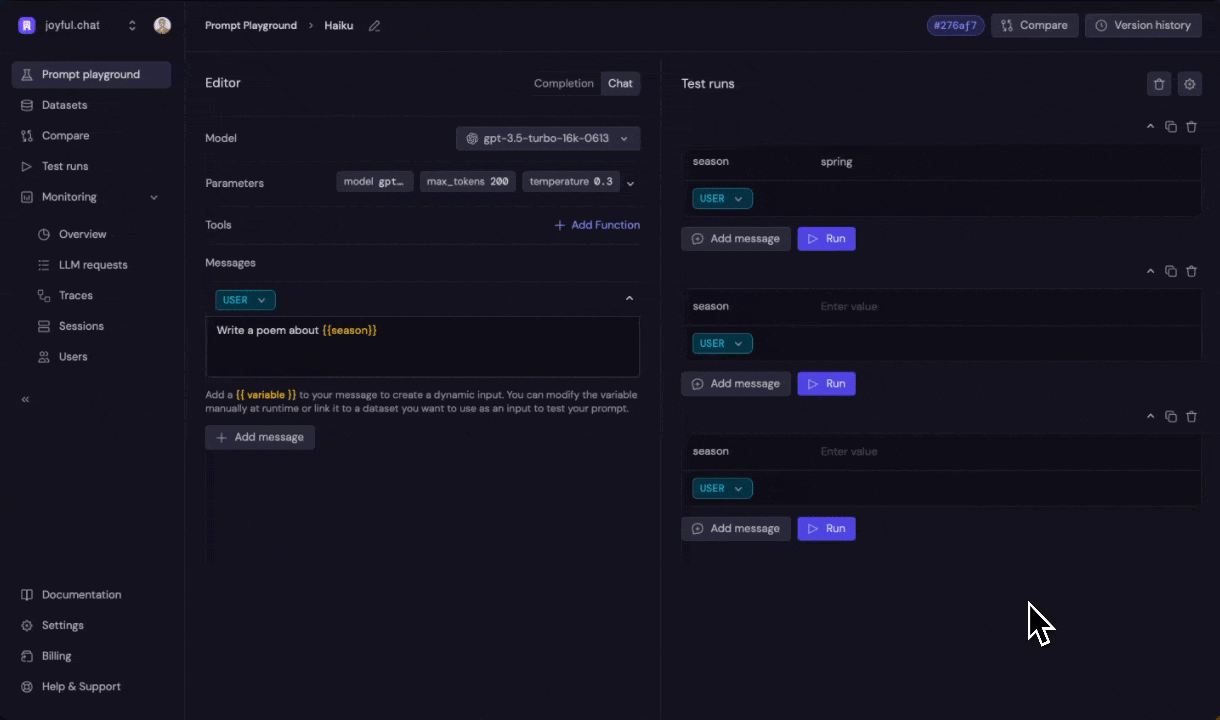The height and width of the screenshot is (720, 1220).
Task: Open the USER role dropdown in the Editor message
Action: [x=245, y=300]
